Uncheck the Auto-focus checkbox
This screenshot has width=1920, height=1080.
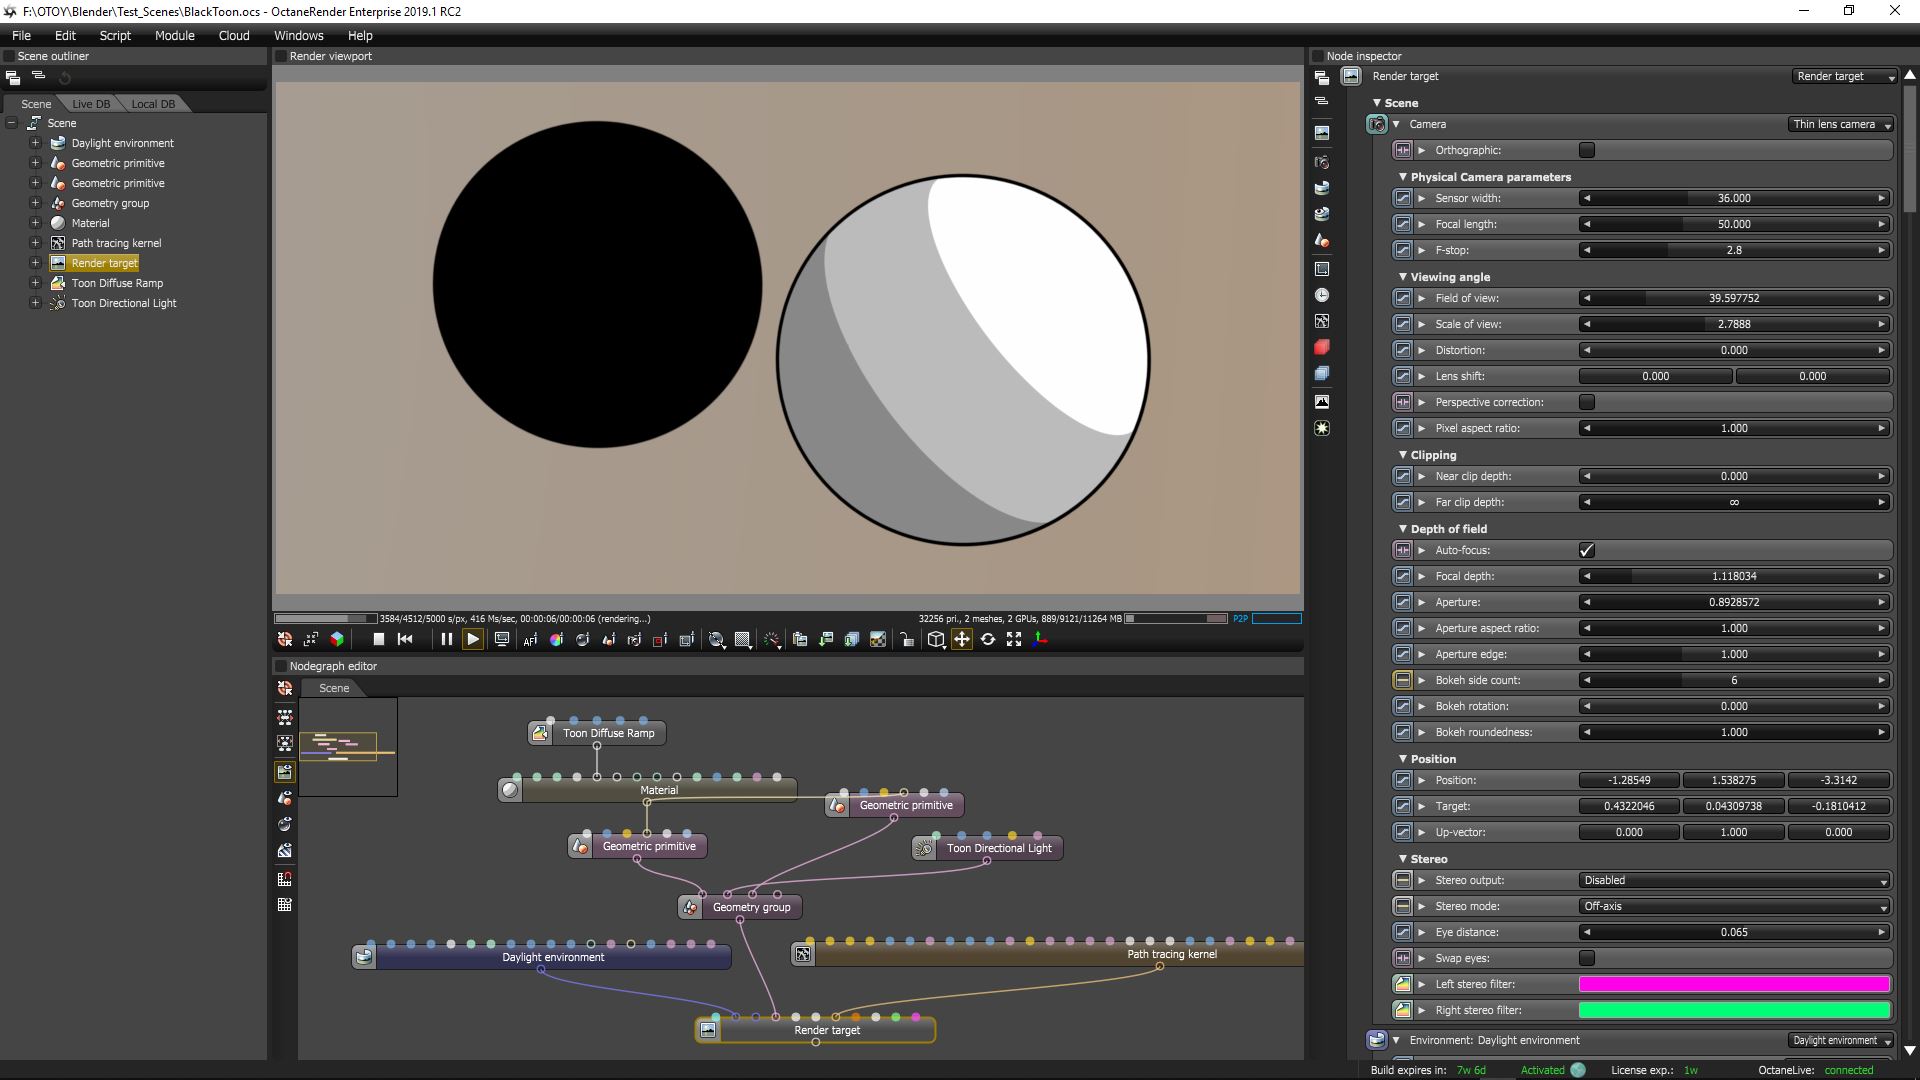point(1587,550)
